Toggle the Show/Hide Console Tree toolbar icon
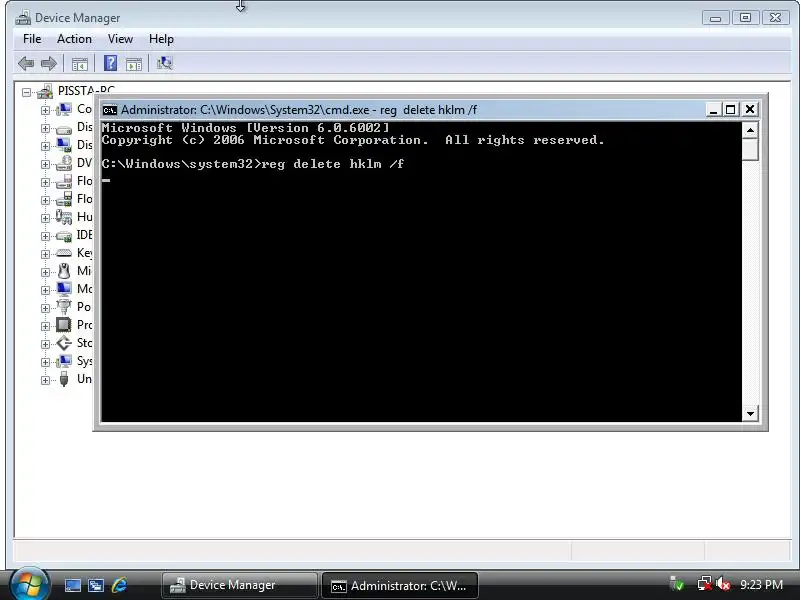 [x=80, y=64]
